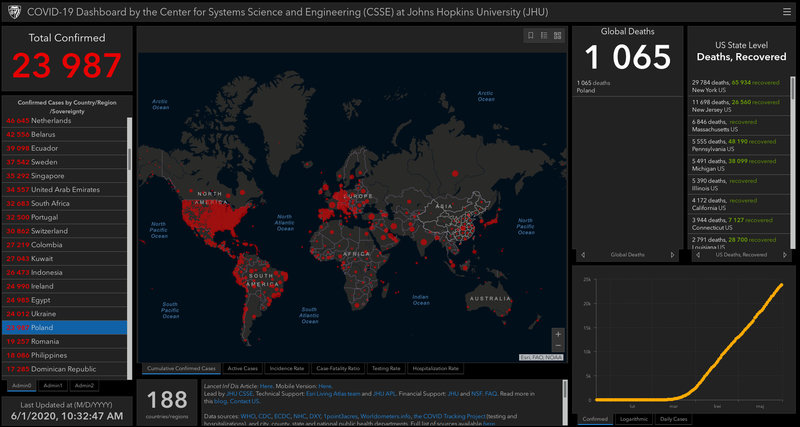The image size is (800, 427).
Task: Switch to the Admin2 tab
Action: tap(85, 385)
